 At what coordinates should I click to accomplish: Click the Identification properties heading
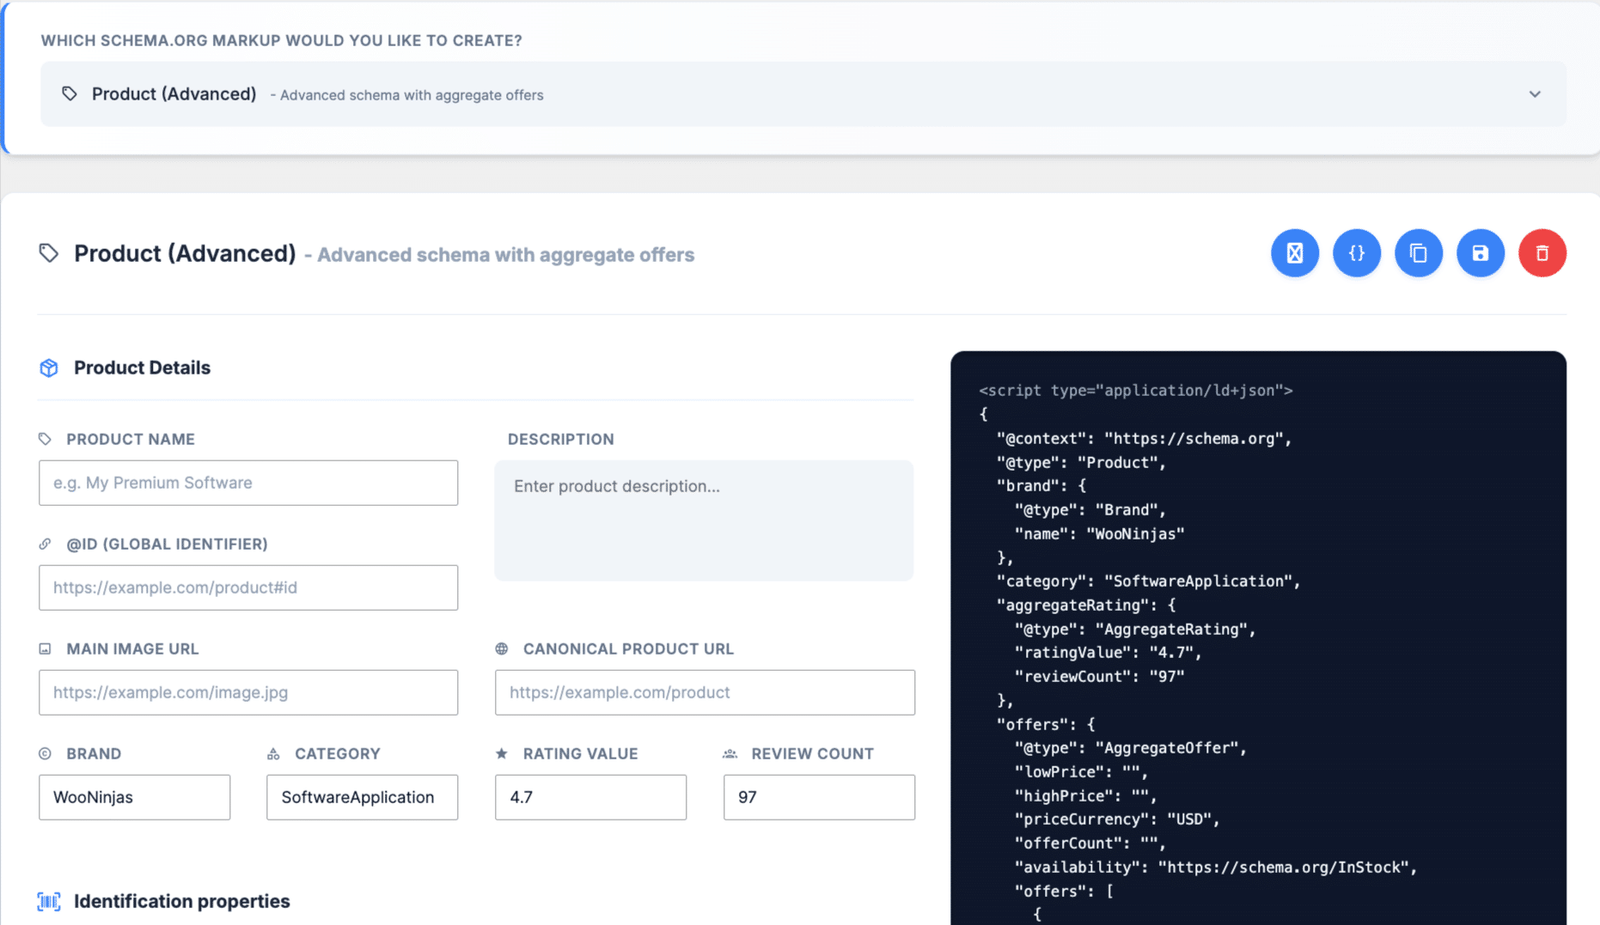pyautogui.click(x=182, y=901)
